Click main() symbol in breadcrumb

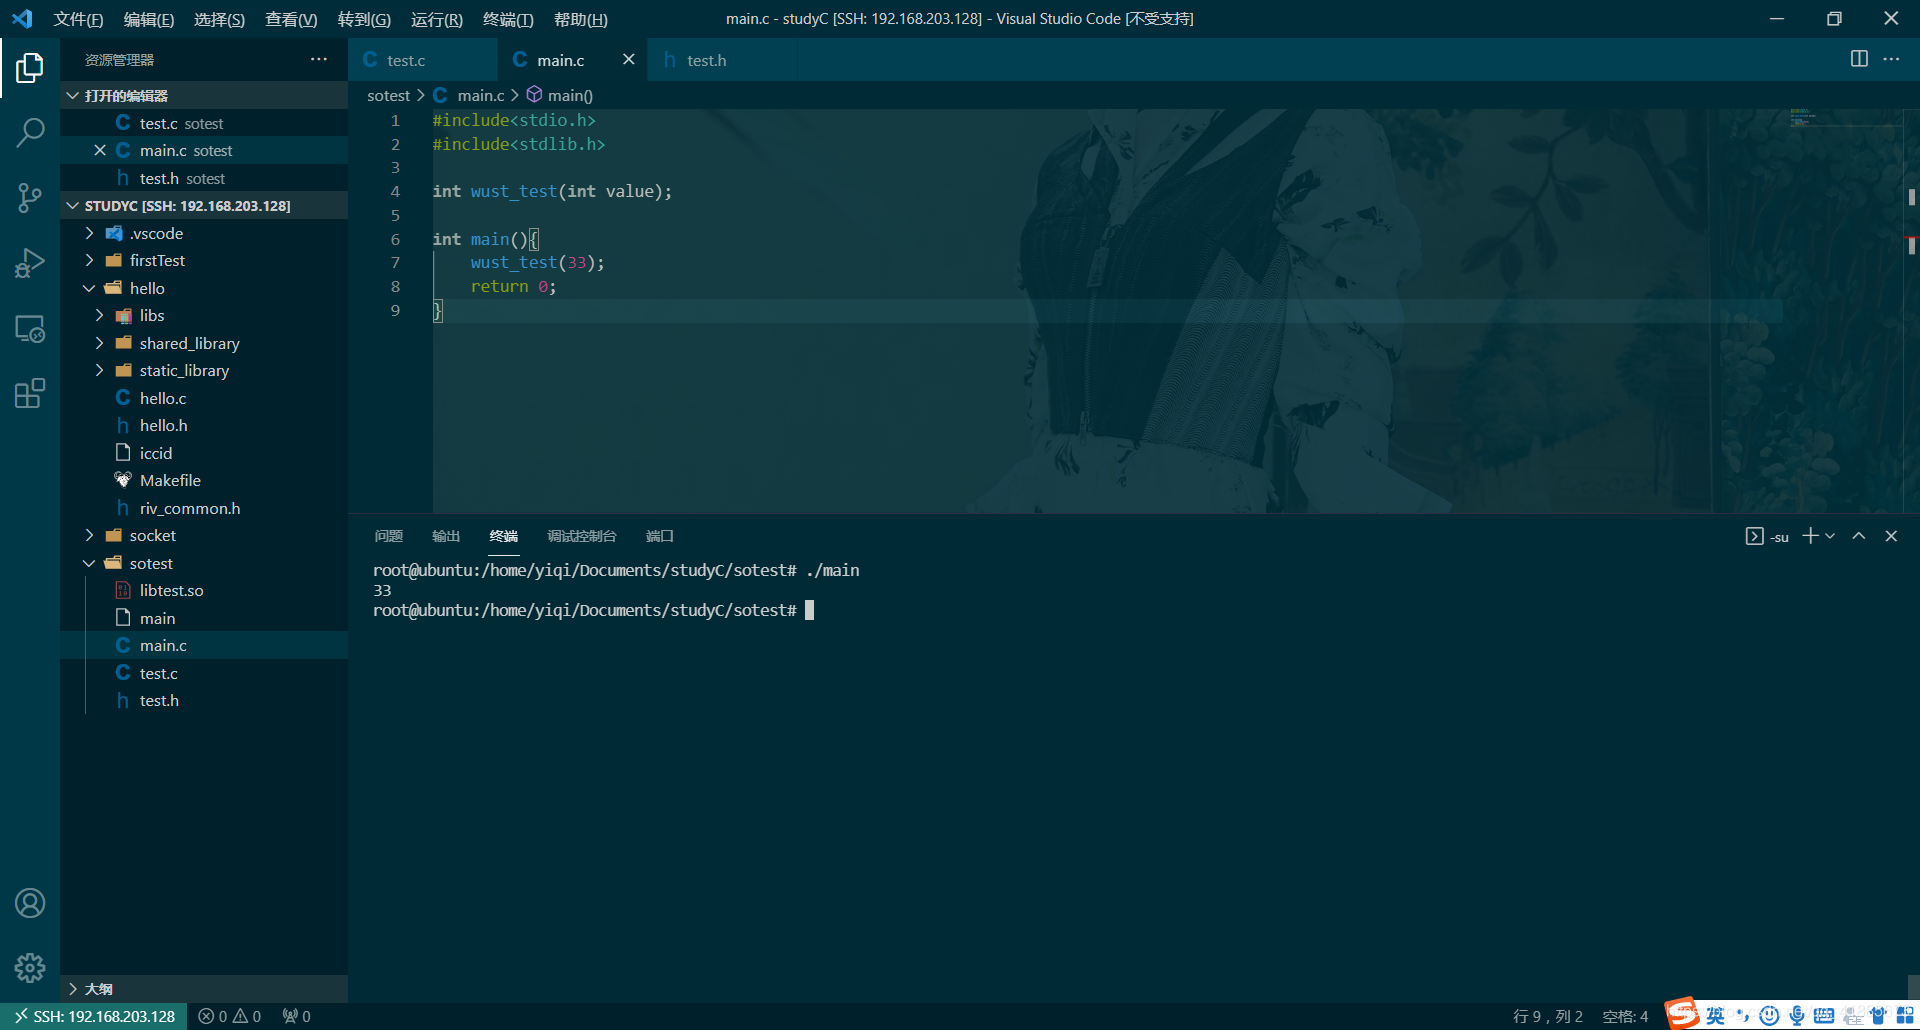pyautogui.click(x=559, y=95)
